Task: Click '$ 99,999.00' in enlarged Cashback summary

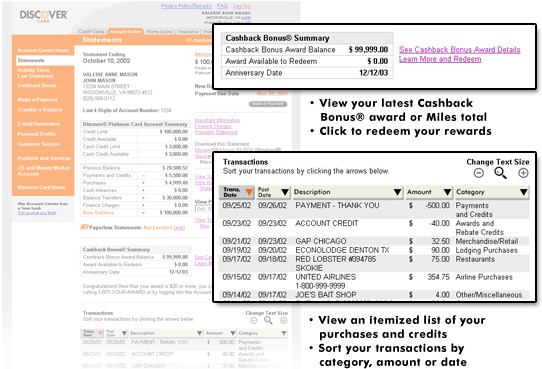Action: point(368,50)
